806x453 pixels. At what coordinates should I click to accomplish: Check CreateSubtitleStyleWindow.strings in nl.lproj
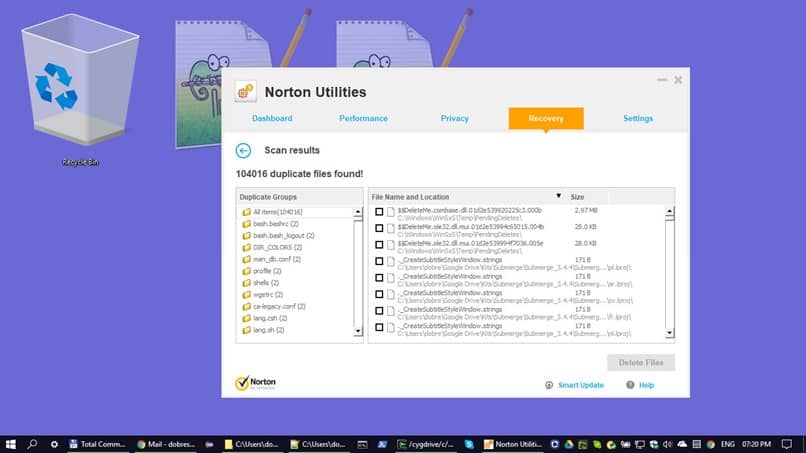pos(379,327)
